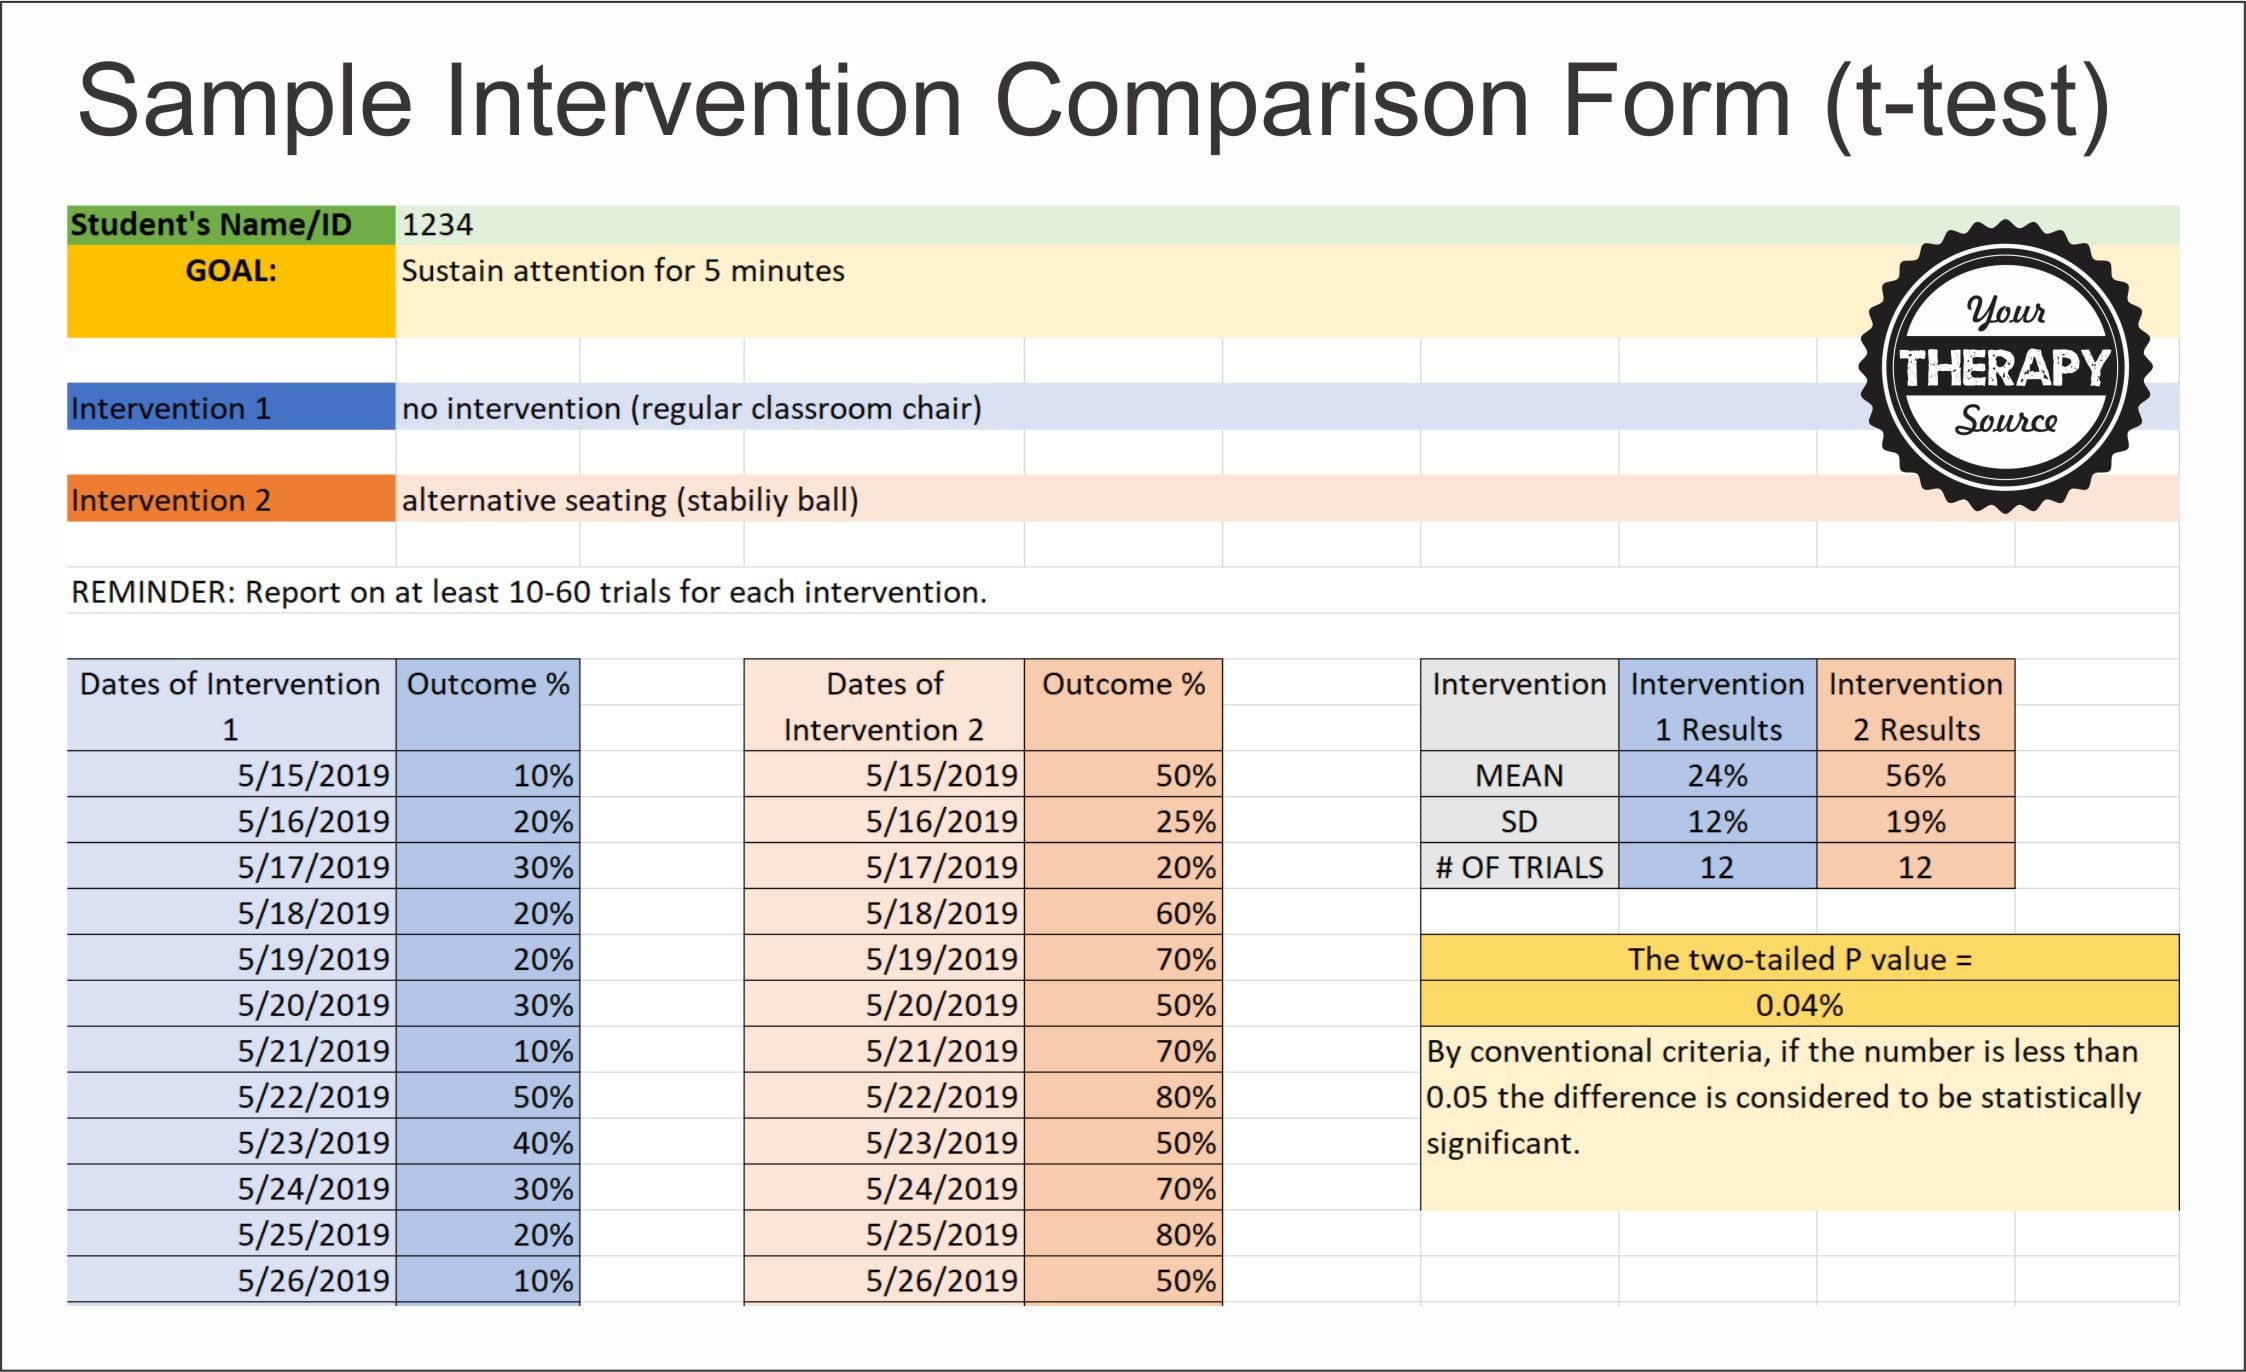Image resolution: width=2246 pixels, height=1372 pixels.
Task: Select the # OF TRIALS row label
Action: tap(1519, 866)
